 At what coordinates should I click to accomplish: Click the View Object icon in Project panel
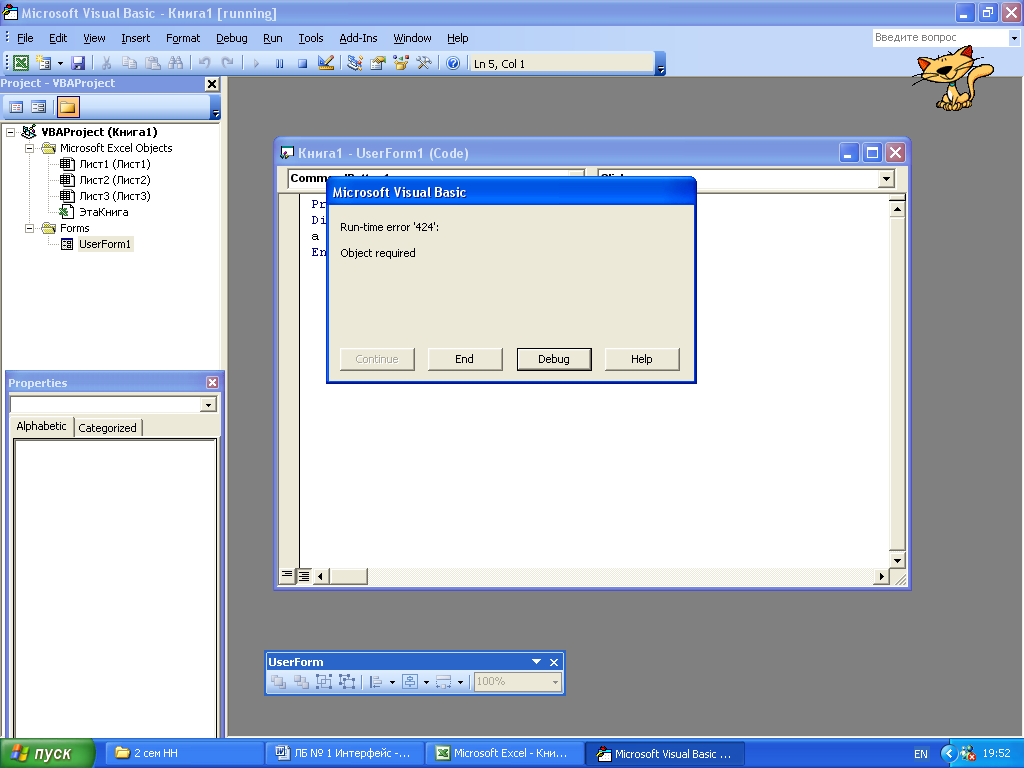[39, 106]
